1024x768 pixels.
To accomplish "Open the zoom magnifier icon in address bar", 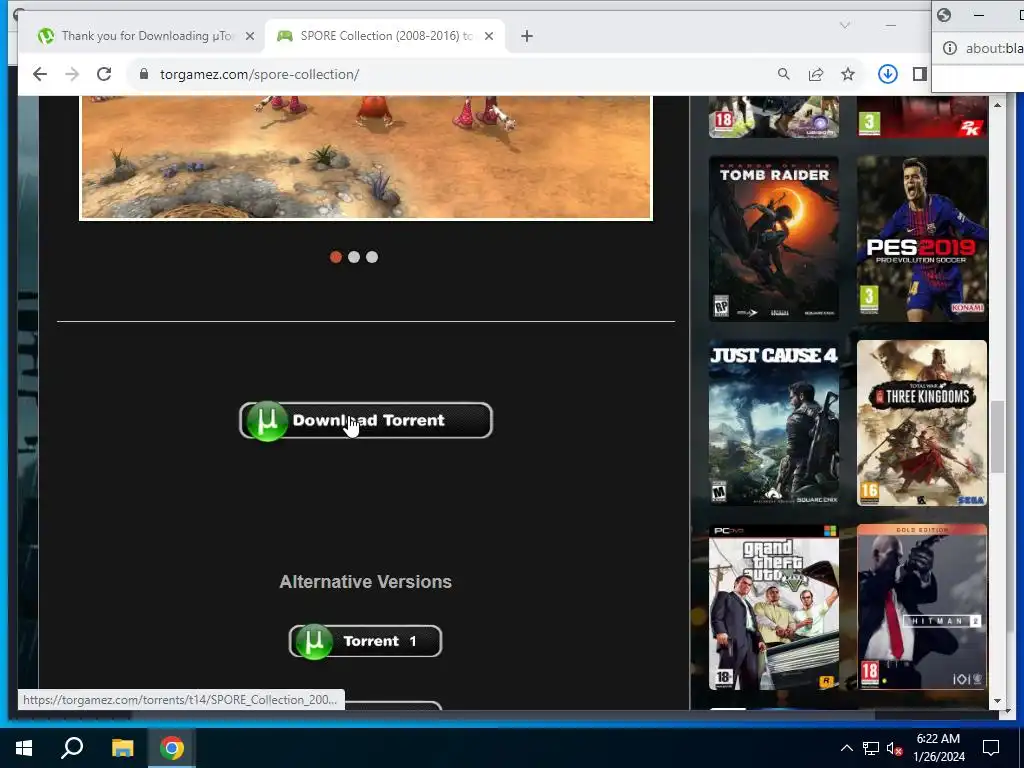I will pos(784,74).
